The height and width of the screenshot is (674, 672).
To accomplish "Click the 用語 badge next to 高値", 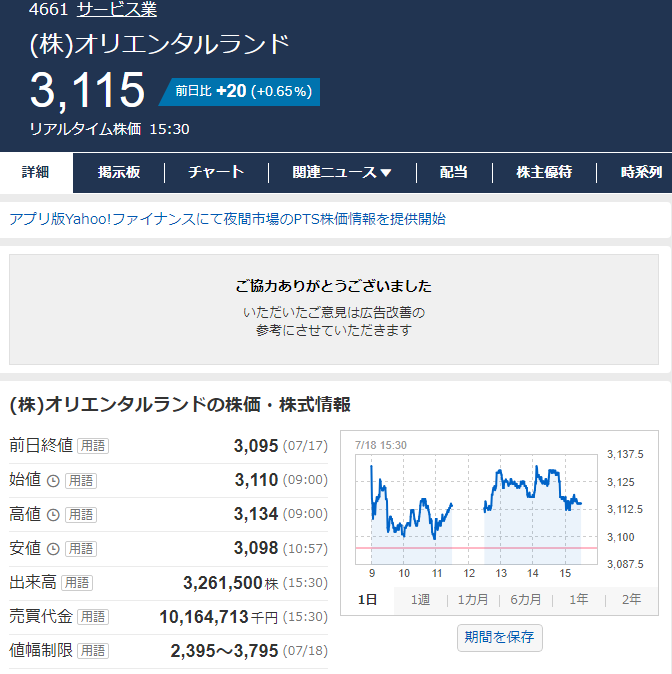I will click(81, 515).
